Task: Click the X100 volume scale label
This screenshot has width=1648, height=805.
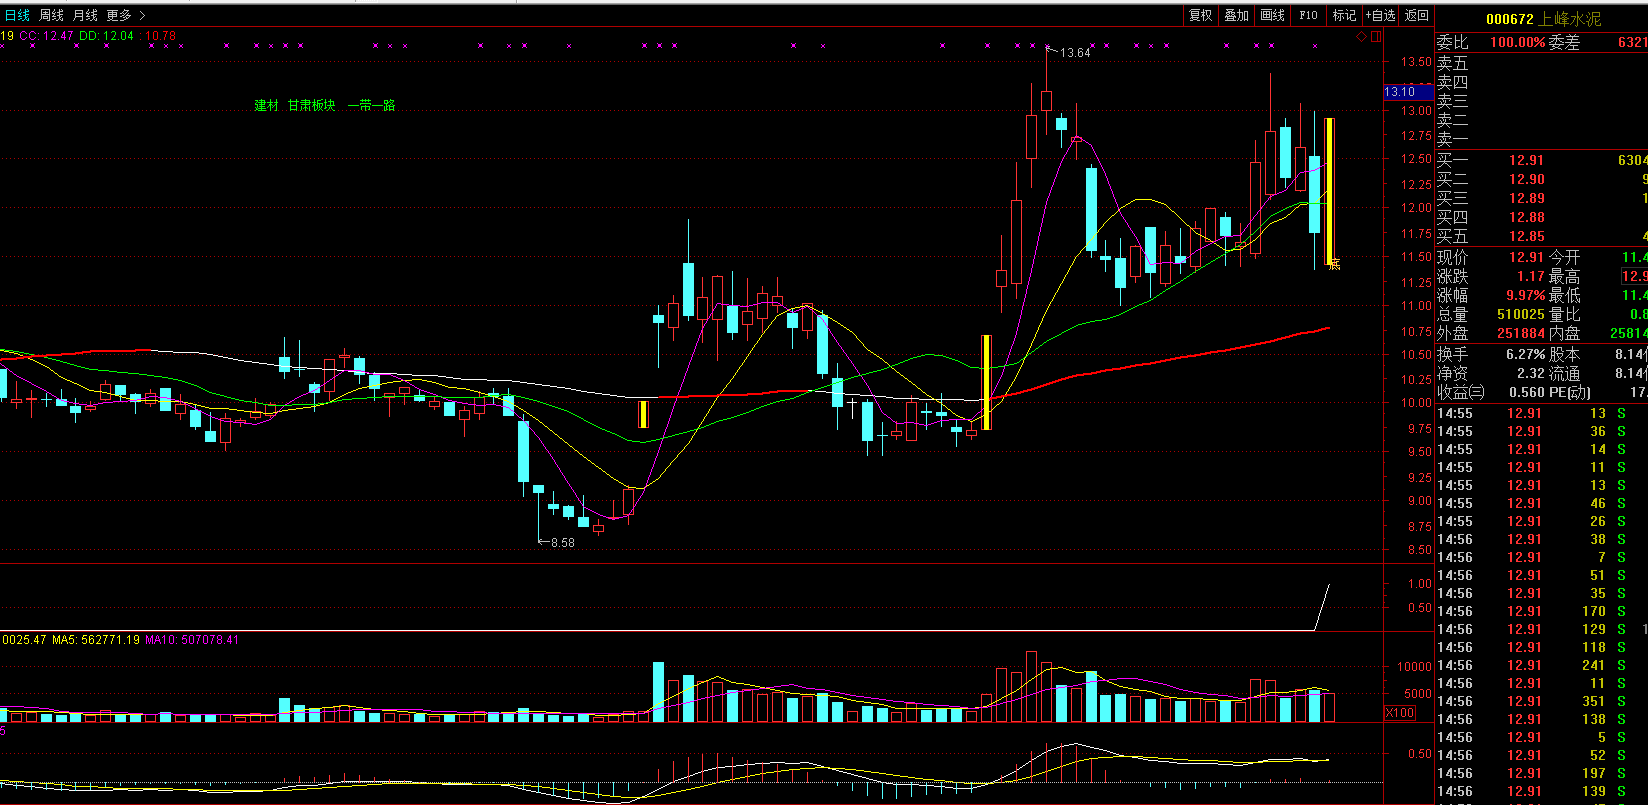Action: pyautogui.click(x=1400, y=713)
